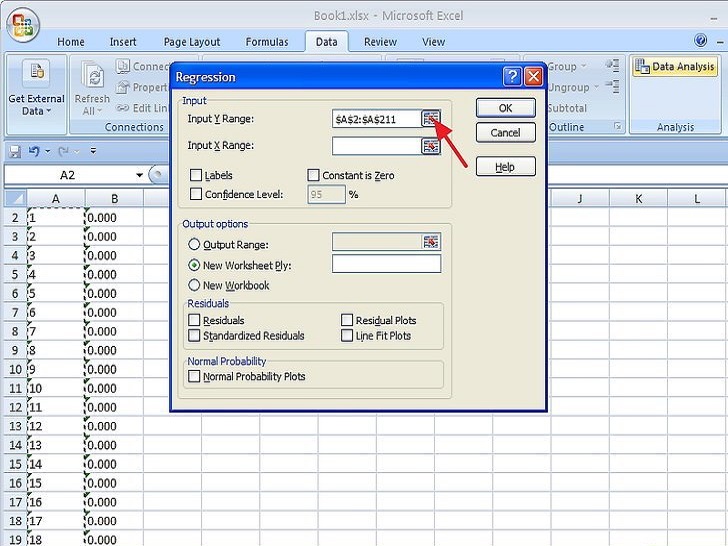Viewport: 728px width, 546px height.
Task: Click the Save icon in quick access toolbar
Action: 15,151
